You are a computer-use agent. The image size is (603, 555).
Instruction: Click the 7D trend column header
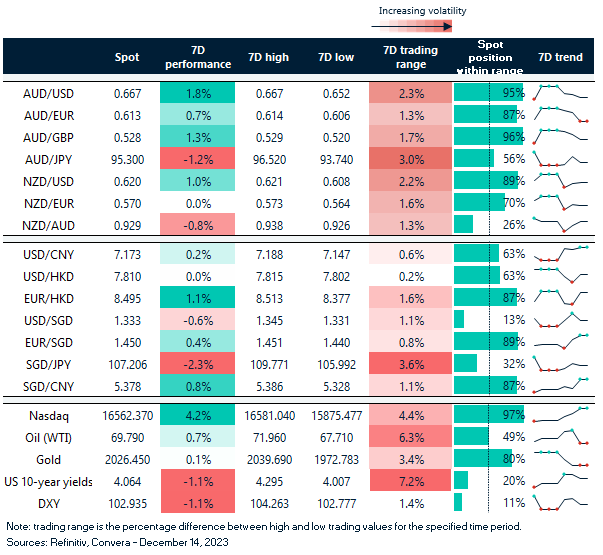click(560, 58)
